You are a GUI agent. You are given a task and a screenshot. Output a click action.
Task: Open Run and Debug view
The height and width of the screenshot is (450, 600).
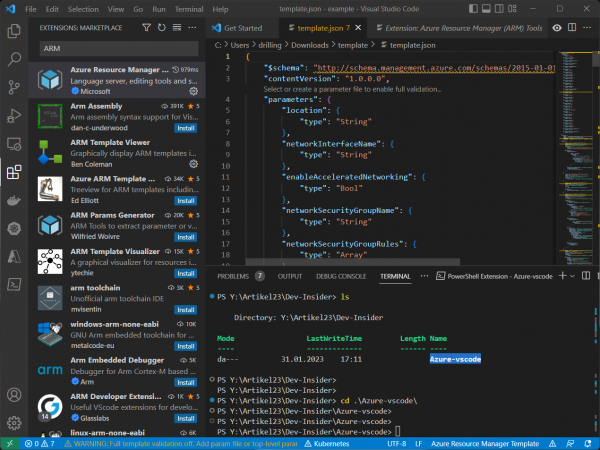(14, 116)
